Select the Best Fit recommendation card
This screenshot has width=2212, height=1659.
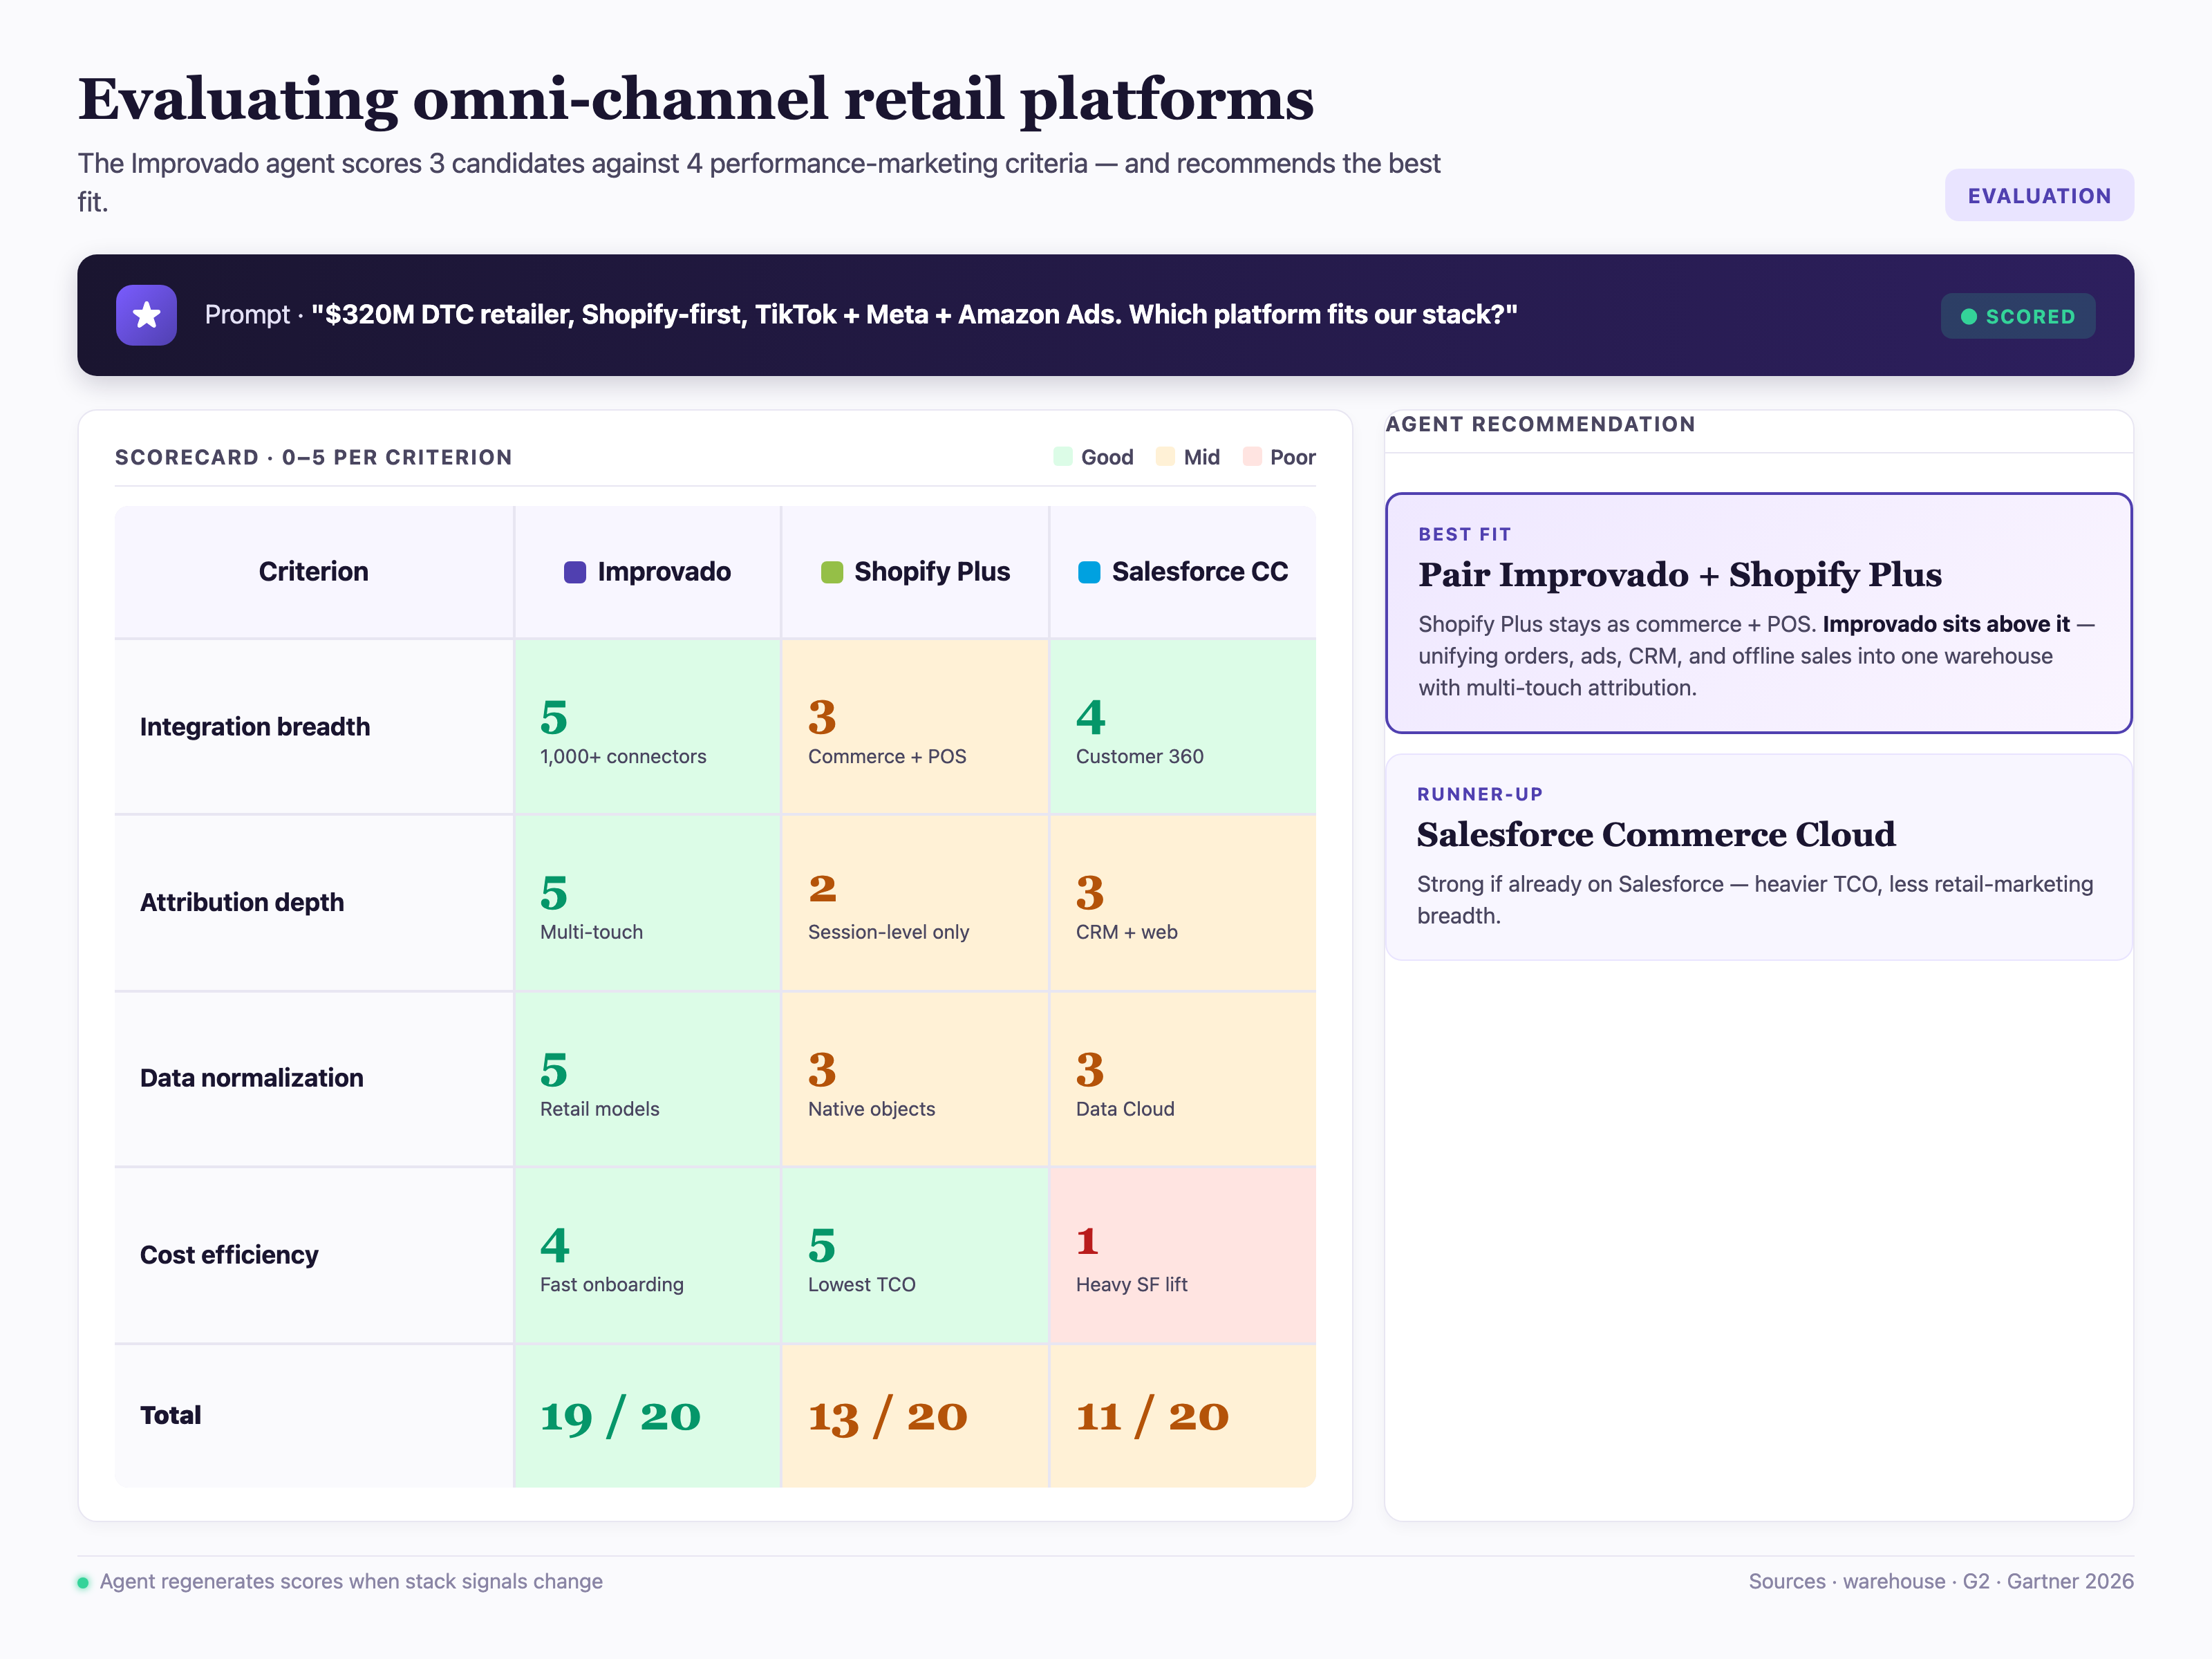tap(1759, 613)
